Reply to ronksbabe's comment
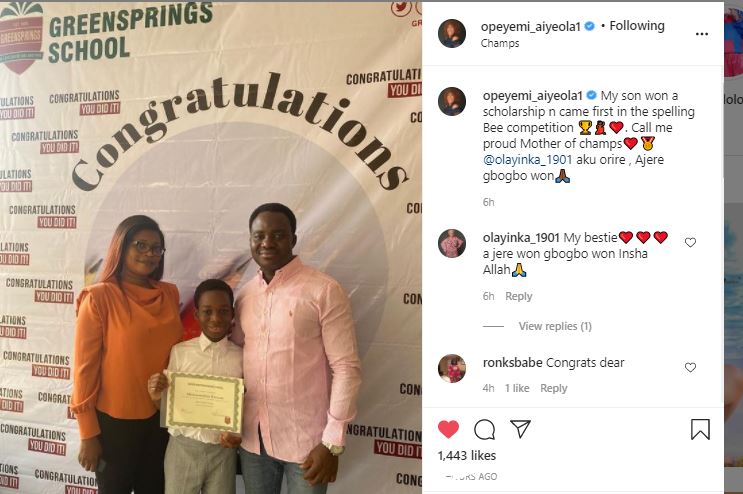This screenshot has width=743, height=494. tap(553, 388)
